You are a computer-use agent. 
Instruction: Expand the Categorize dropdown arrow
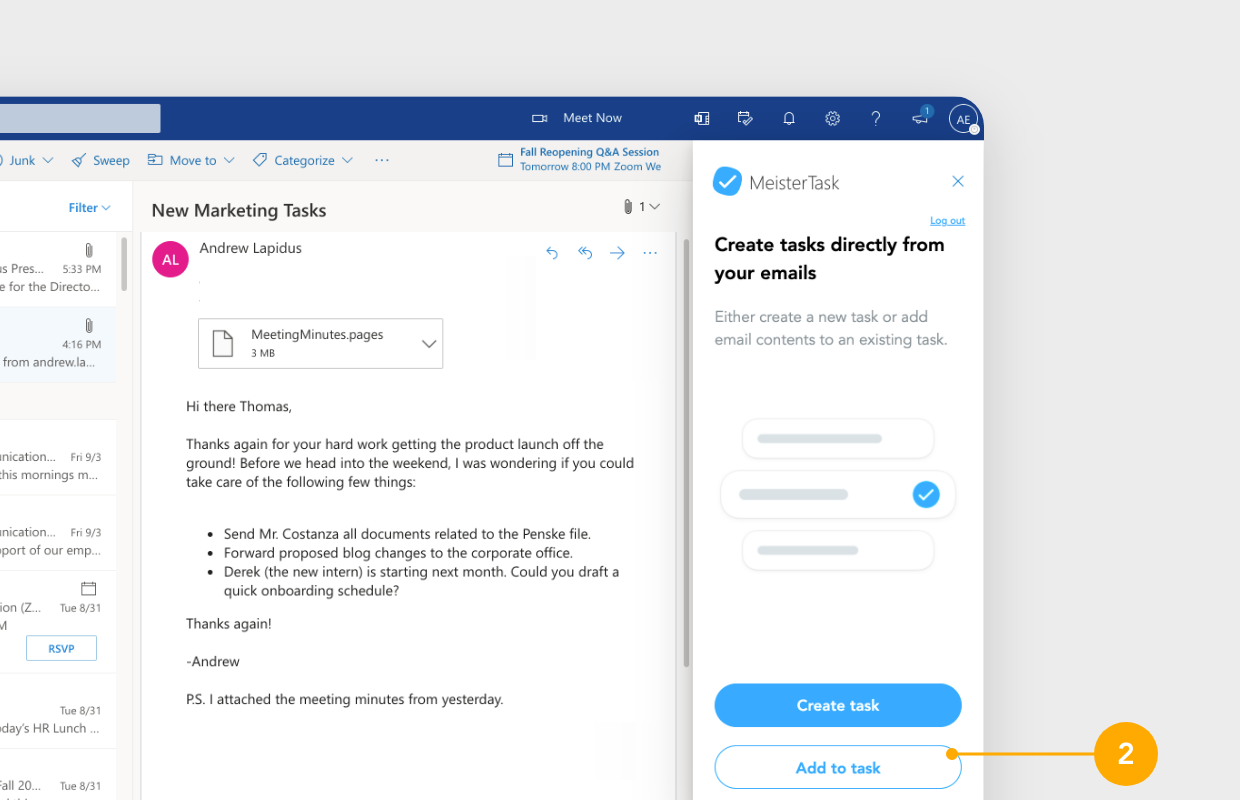point(347,160)
